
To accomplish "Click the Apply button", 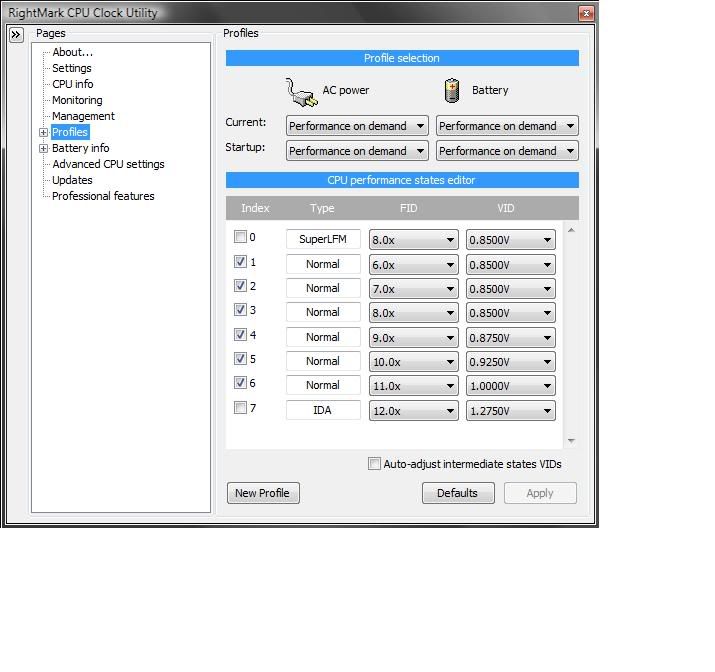I will pos(540,493).
